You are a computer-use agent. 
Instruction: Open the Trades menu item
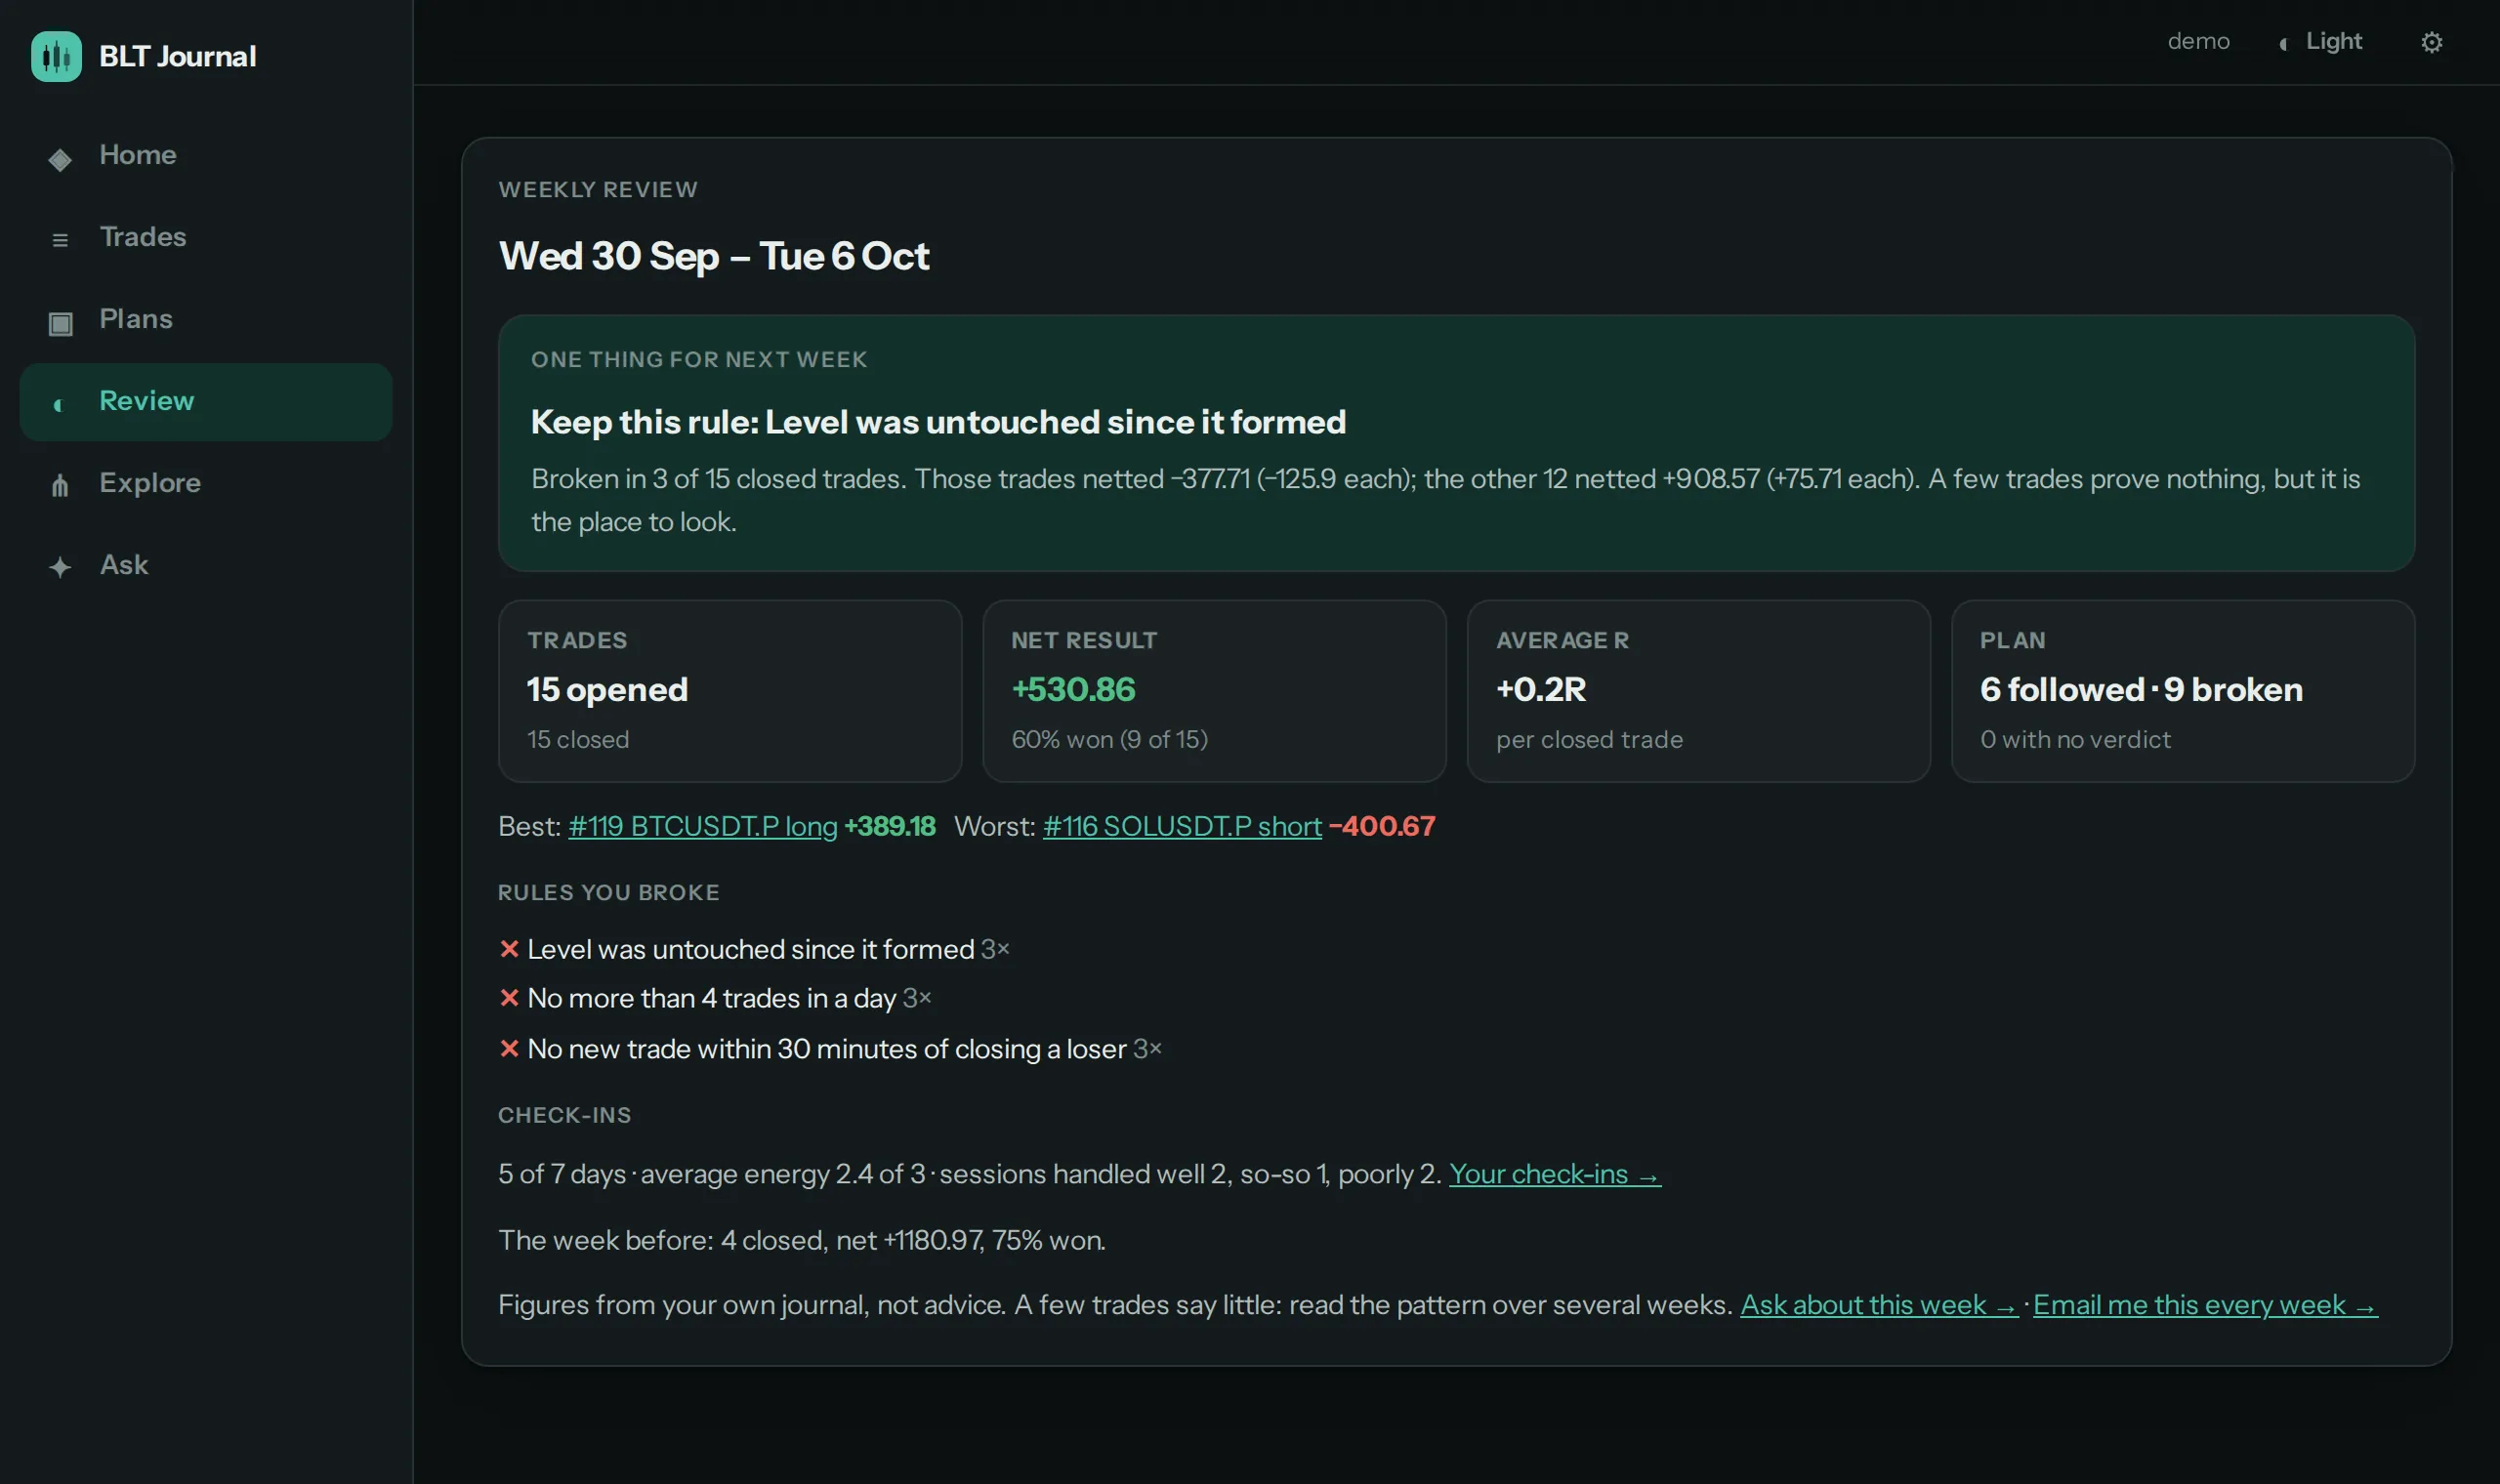206,237
